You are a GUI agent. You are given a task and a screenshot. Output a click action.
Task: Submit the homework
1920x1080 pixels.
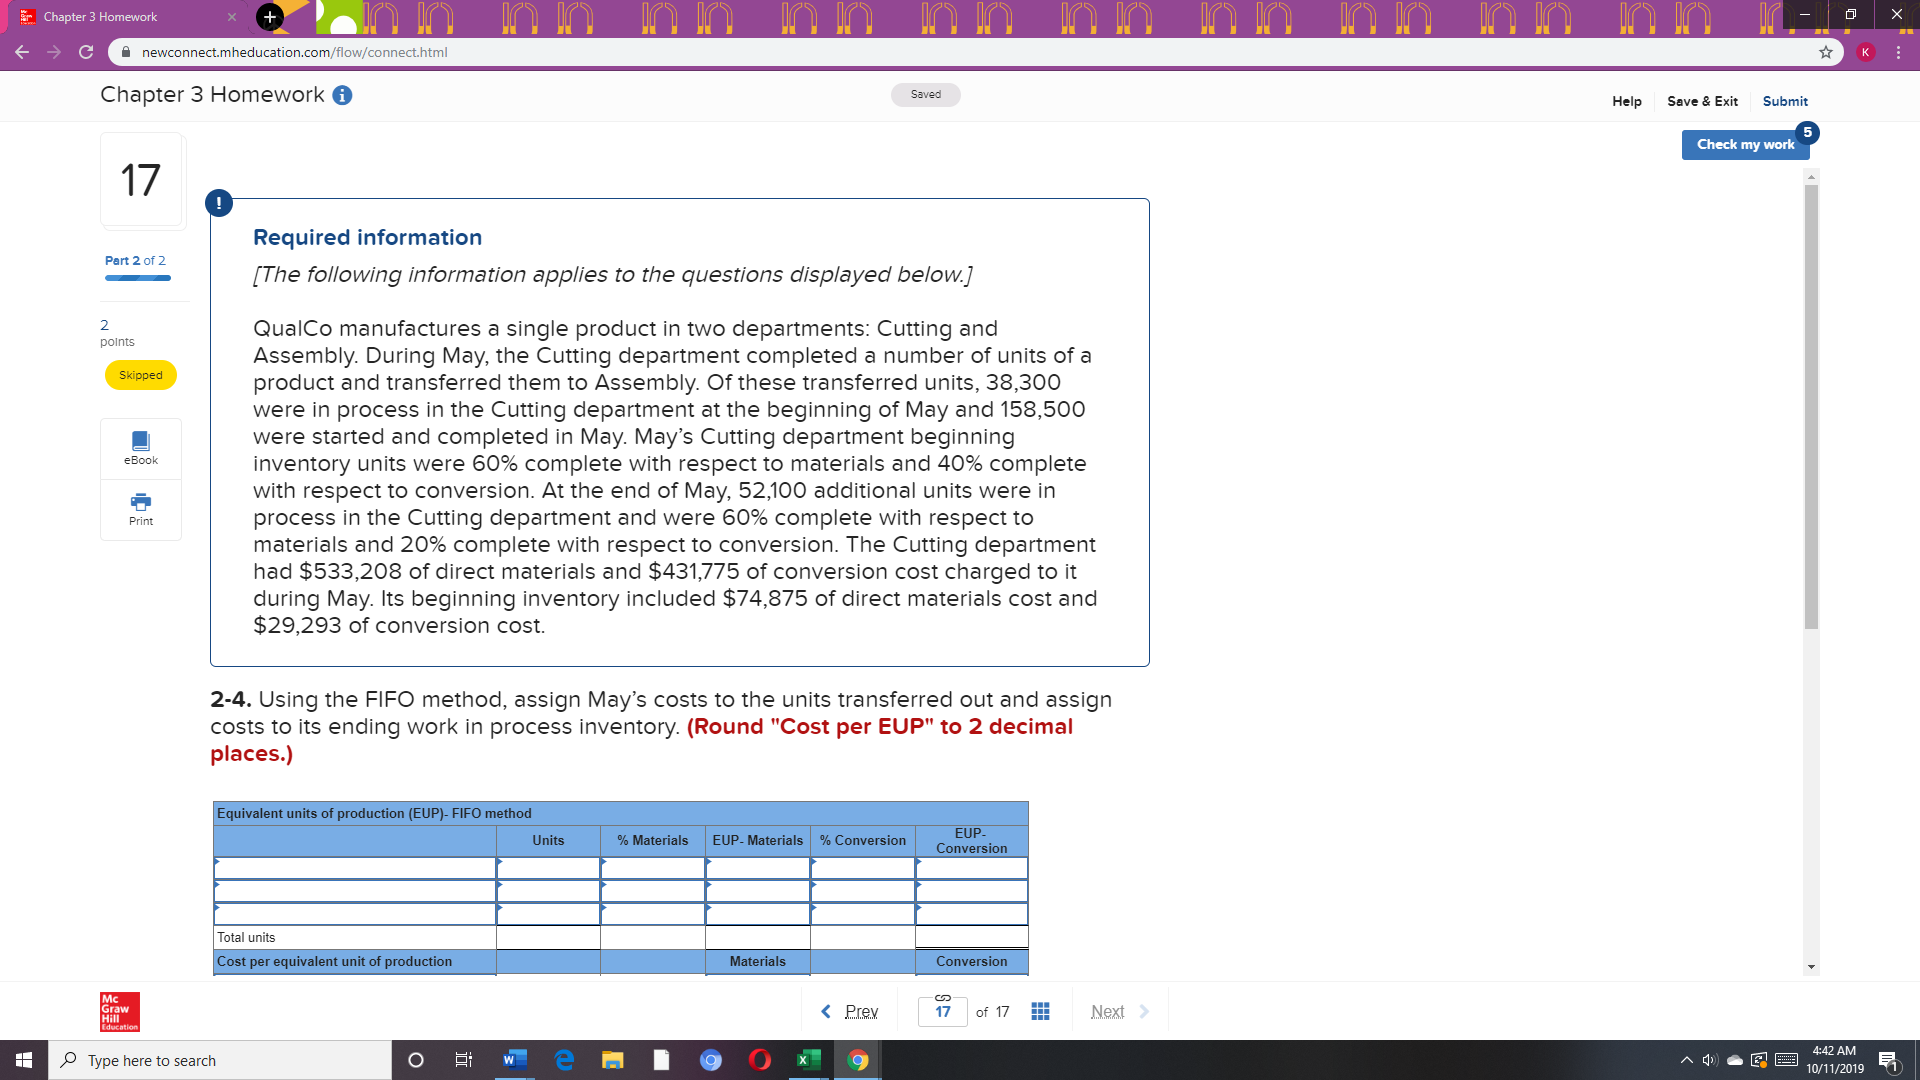point(1785,101)
